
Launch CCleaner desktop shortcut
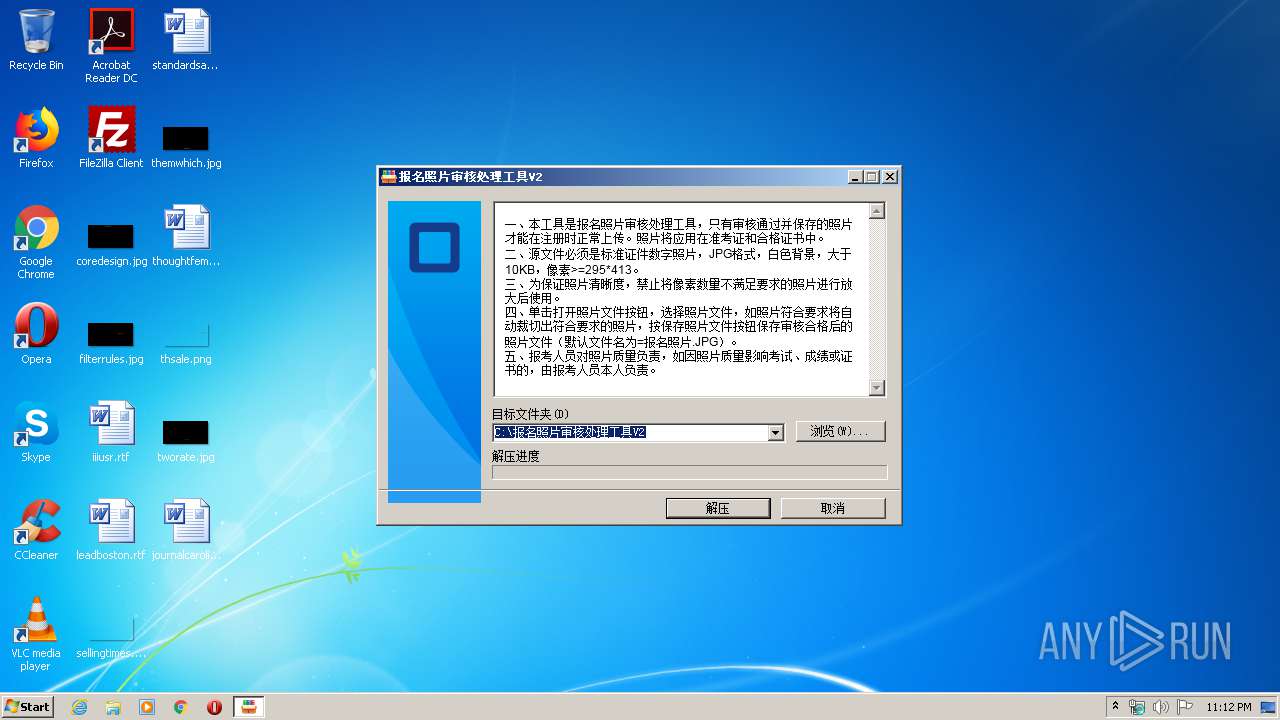click(x=36, y=530)
